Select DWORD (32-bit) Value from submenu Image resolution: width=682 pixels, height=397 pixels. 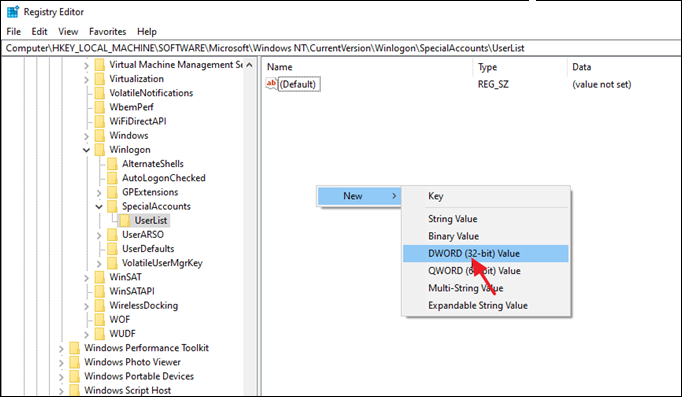pyautogui.click(x=485, y=254)
